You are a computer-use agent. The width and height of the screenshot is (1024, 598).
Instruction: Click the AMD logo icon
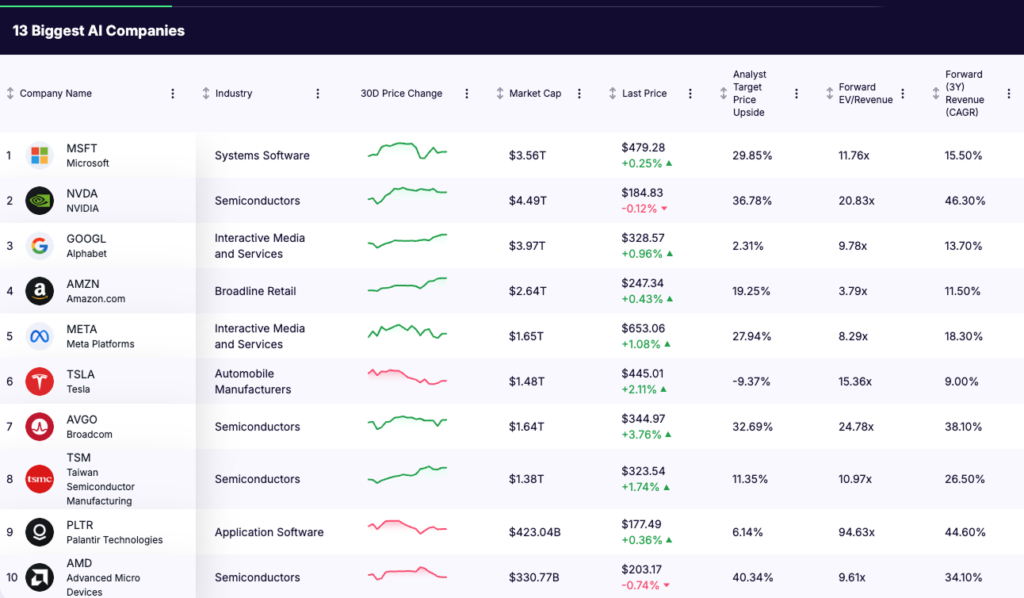click(38, 576)
